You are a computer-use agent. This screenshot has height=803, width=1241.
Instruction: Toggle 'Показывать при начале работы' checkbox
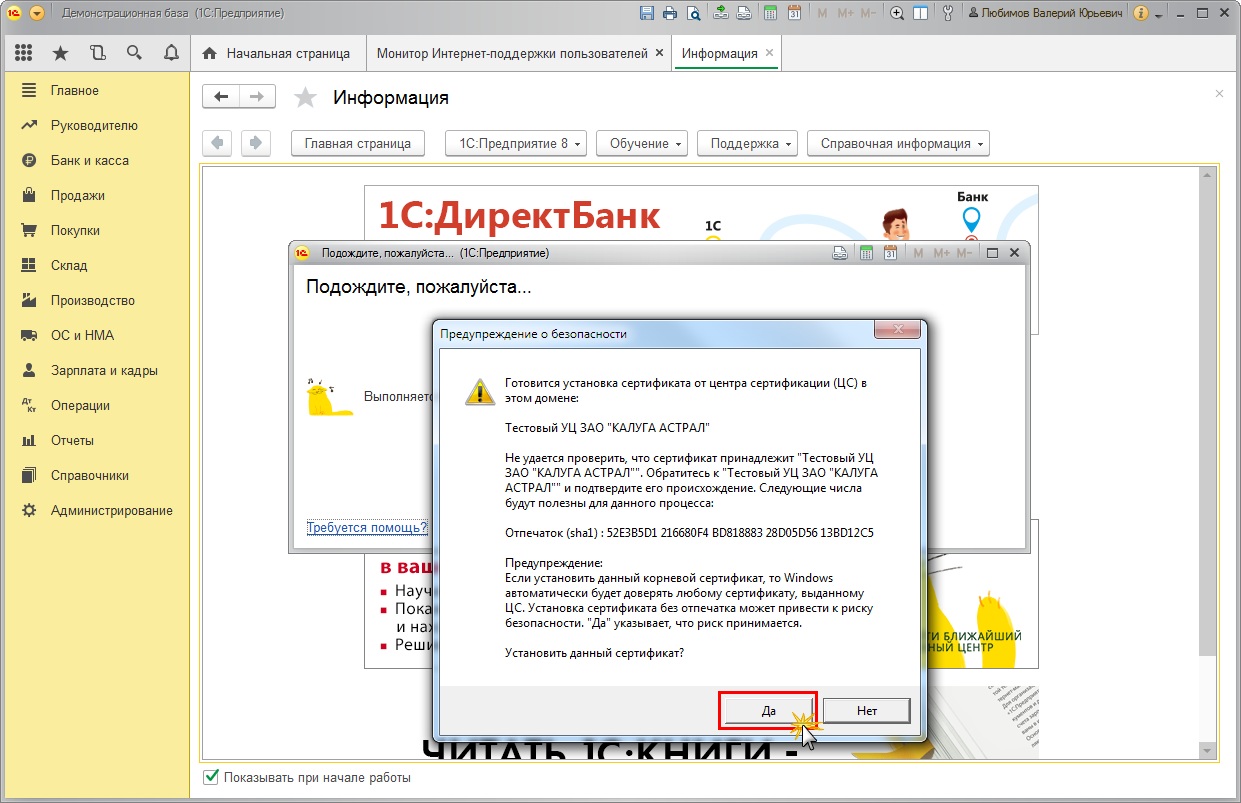[x=211, y=777]
